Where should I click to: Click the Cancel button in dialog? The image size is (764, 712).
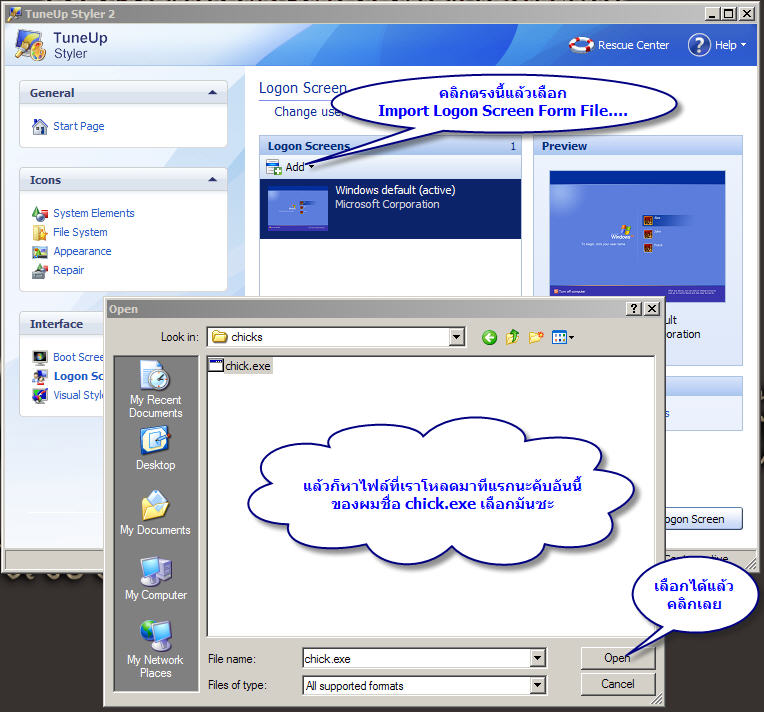click(x=617, y=684)
